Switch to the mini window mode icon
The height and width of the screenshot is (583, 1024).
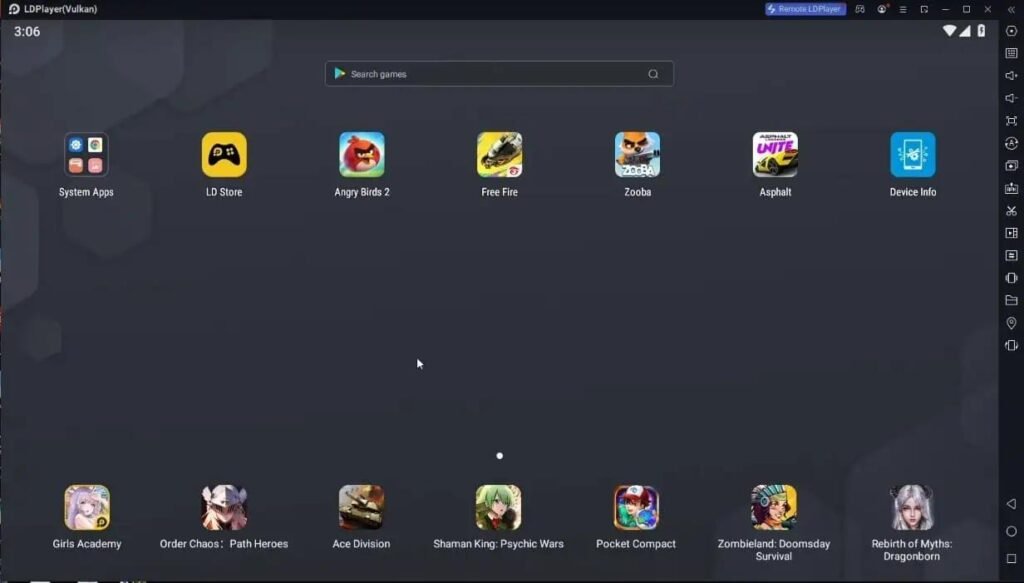pos(924,9)
